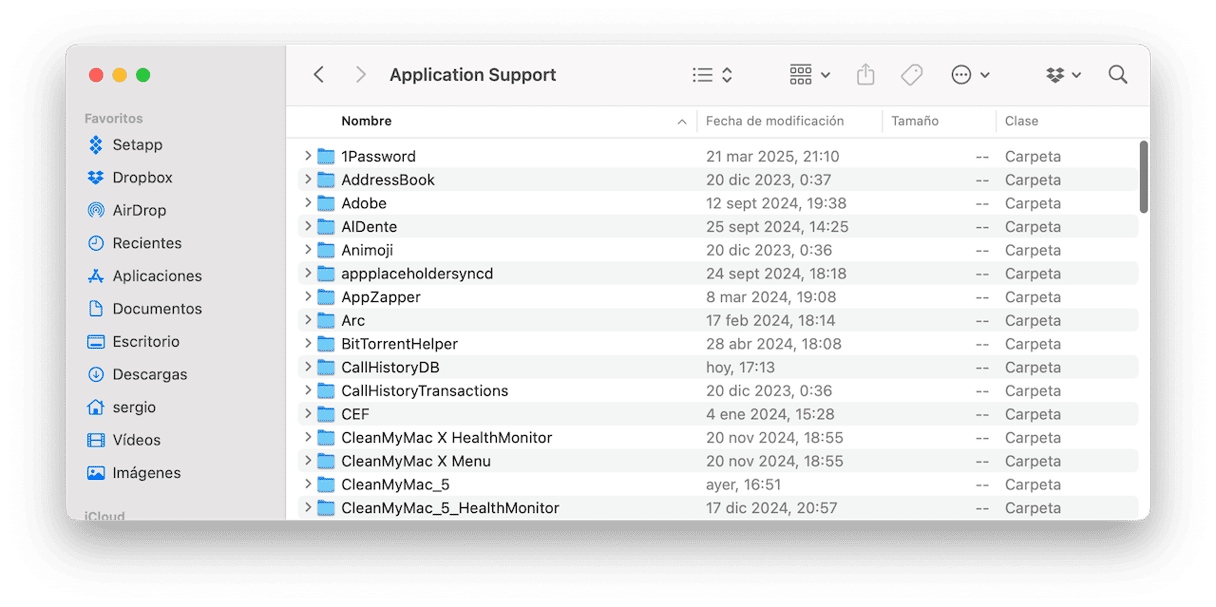Expand the appplaceholdersyncd folder
The height and width of the screenshot is (607, 1216).
point(308,273)
